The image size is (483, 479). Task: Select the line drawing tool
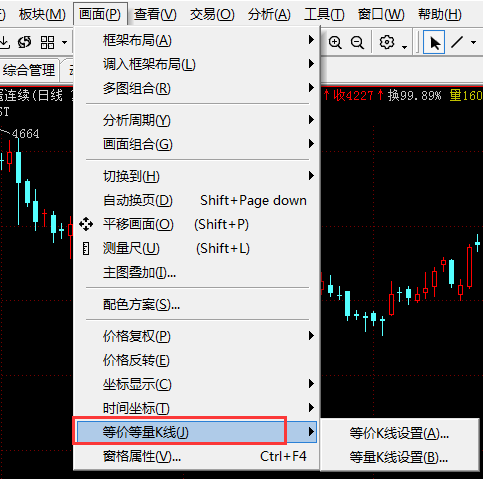tap(457, 42)
